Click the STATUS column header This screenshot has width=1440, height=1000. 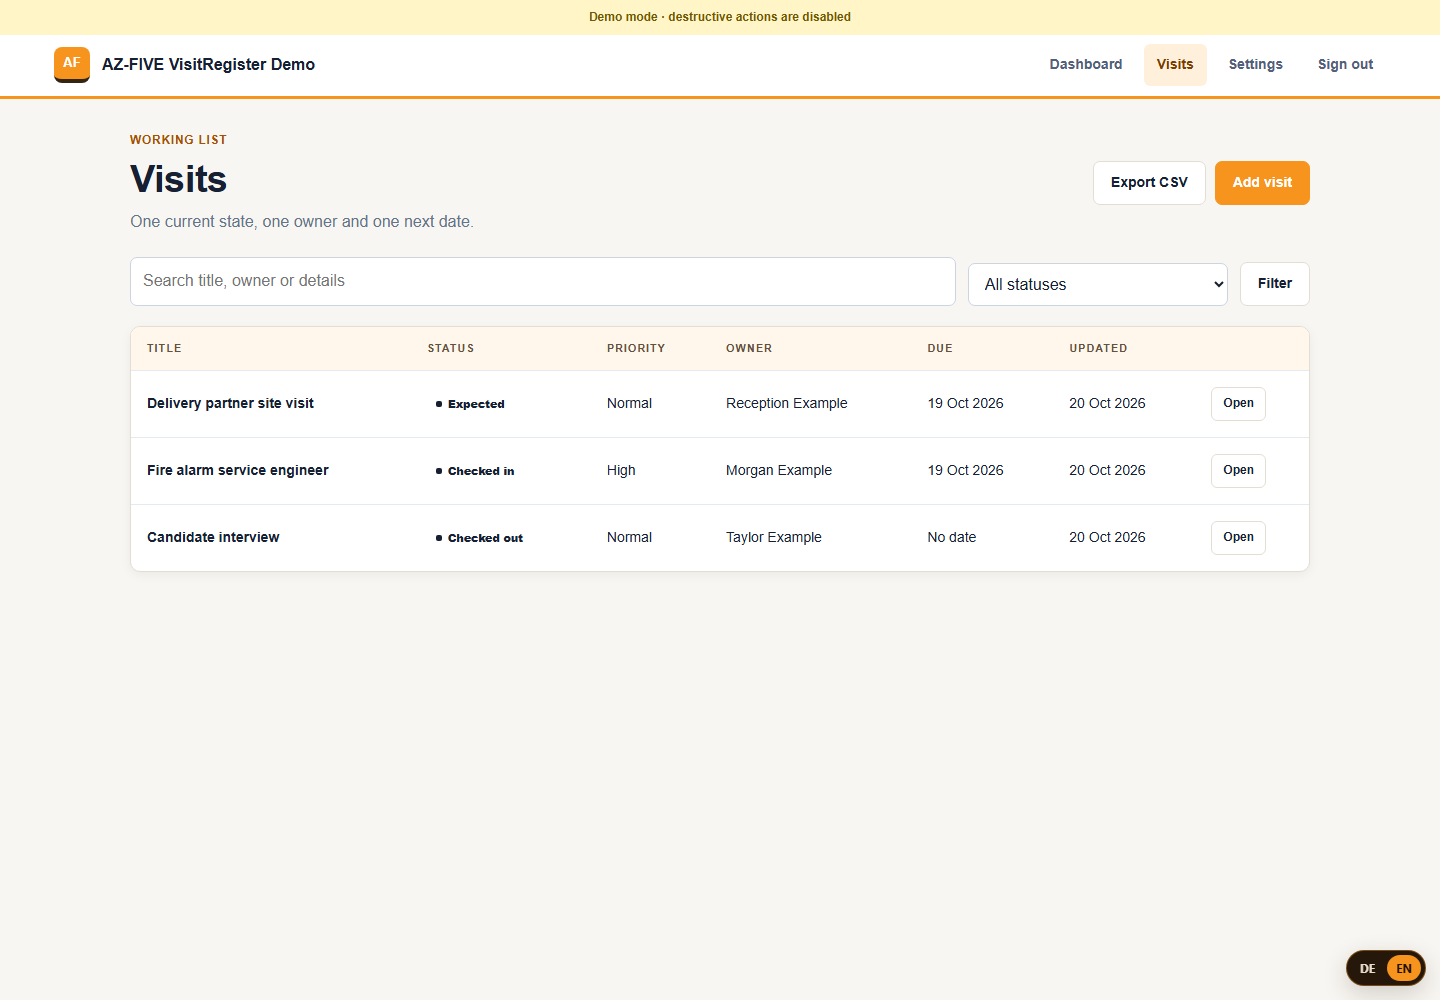[451, 349]
